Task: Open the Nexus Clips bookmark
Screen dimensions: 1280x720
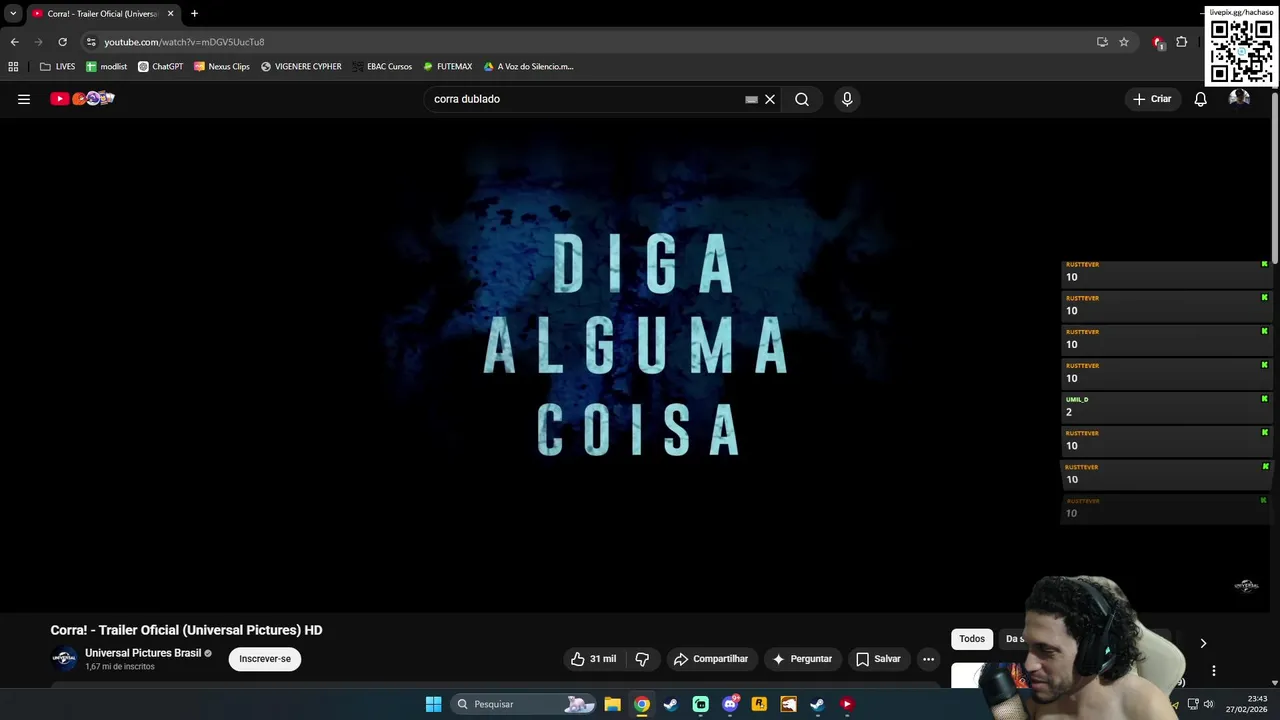Action: 221,67
